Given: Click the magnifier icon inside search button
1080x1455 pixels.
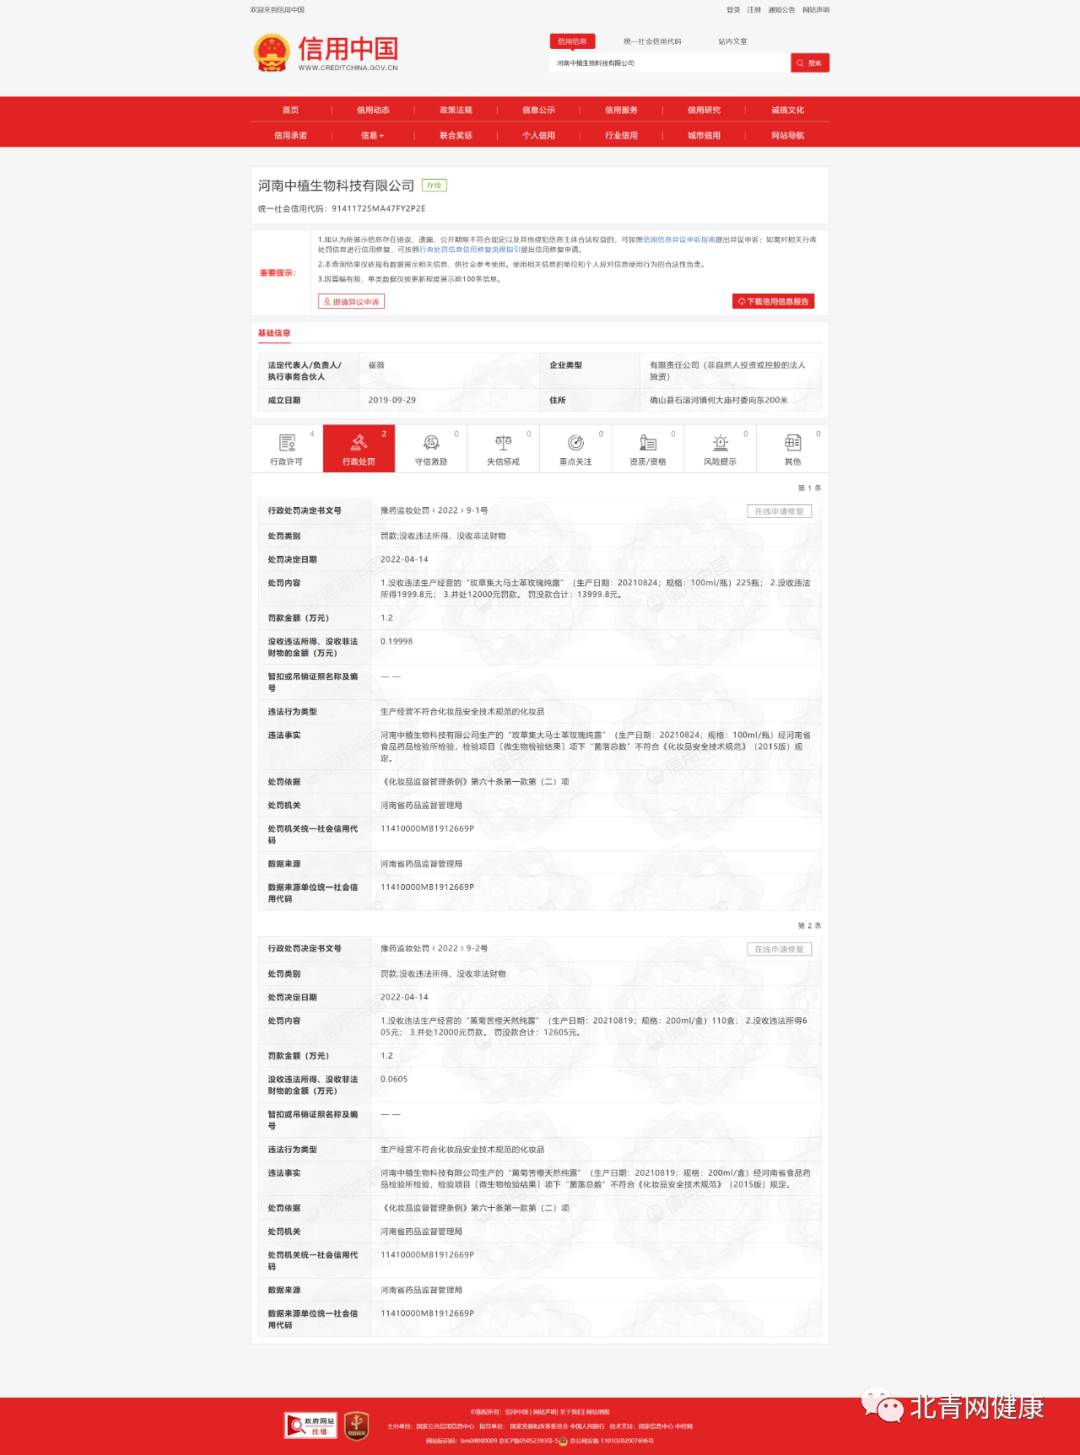Looking at the screenshot, I should (800, 63).
